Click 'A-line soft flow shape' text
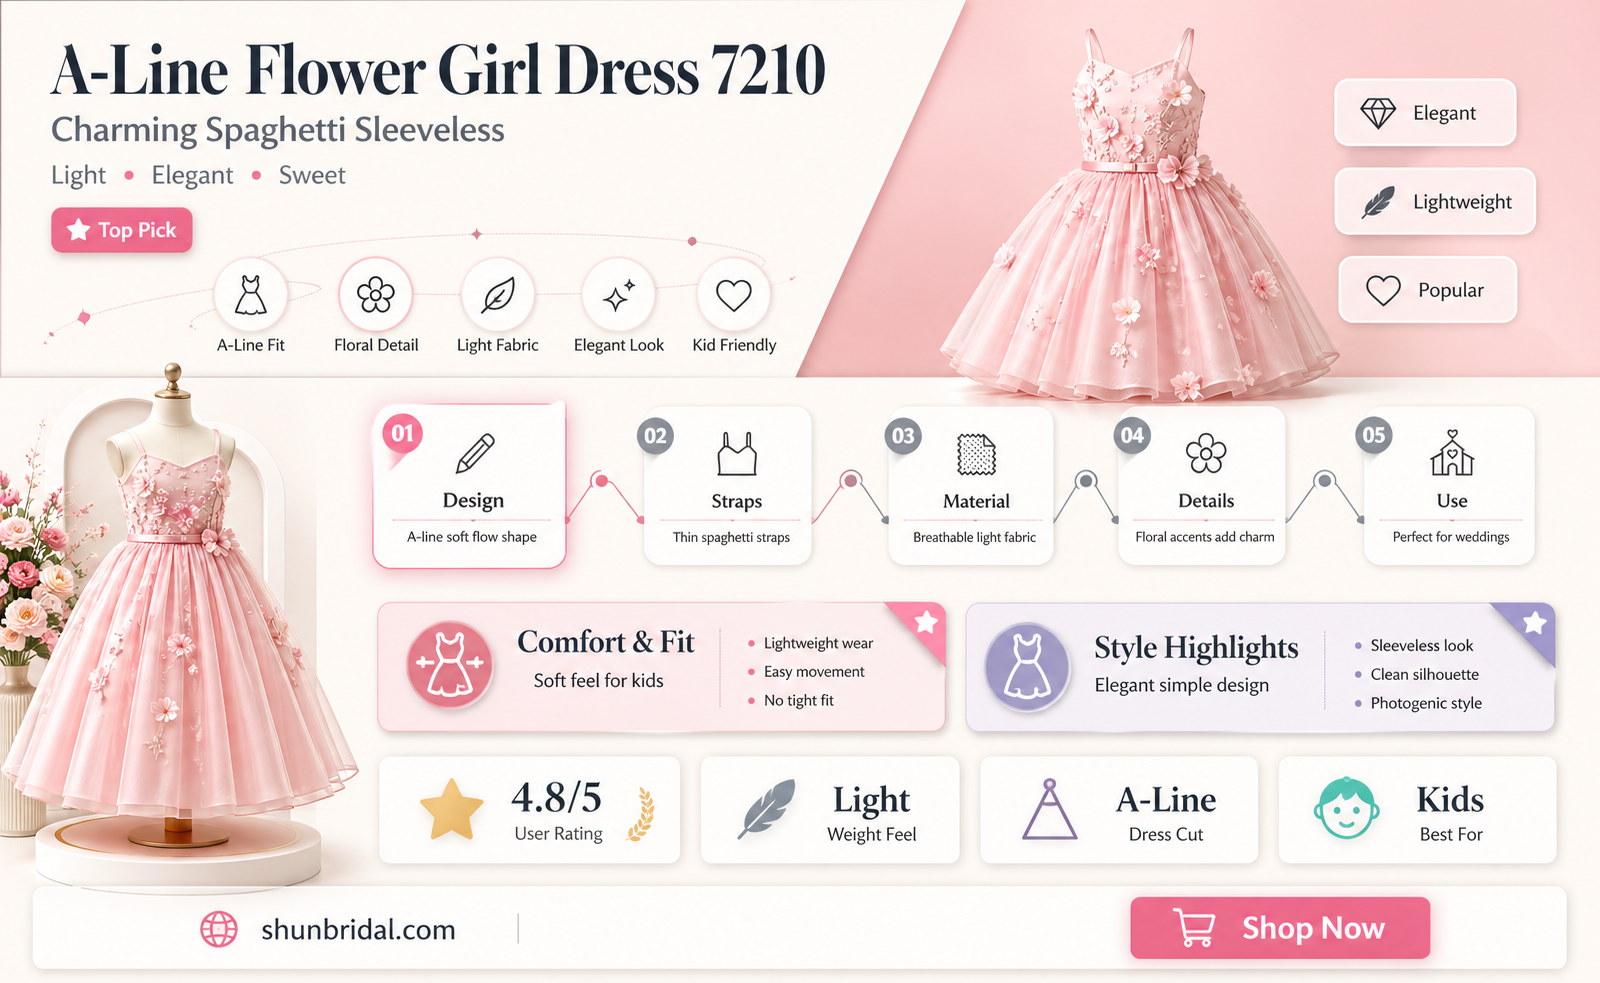The image size is (1600, 983). pyautogui.click(x=472, y=537)
